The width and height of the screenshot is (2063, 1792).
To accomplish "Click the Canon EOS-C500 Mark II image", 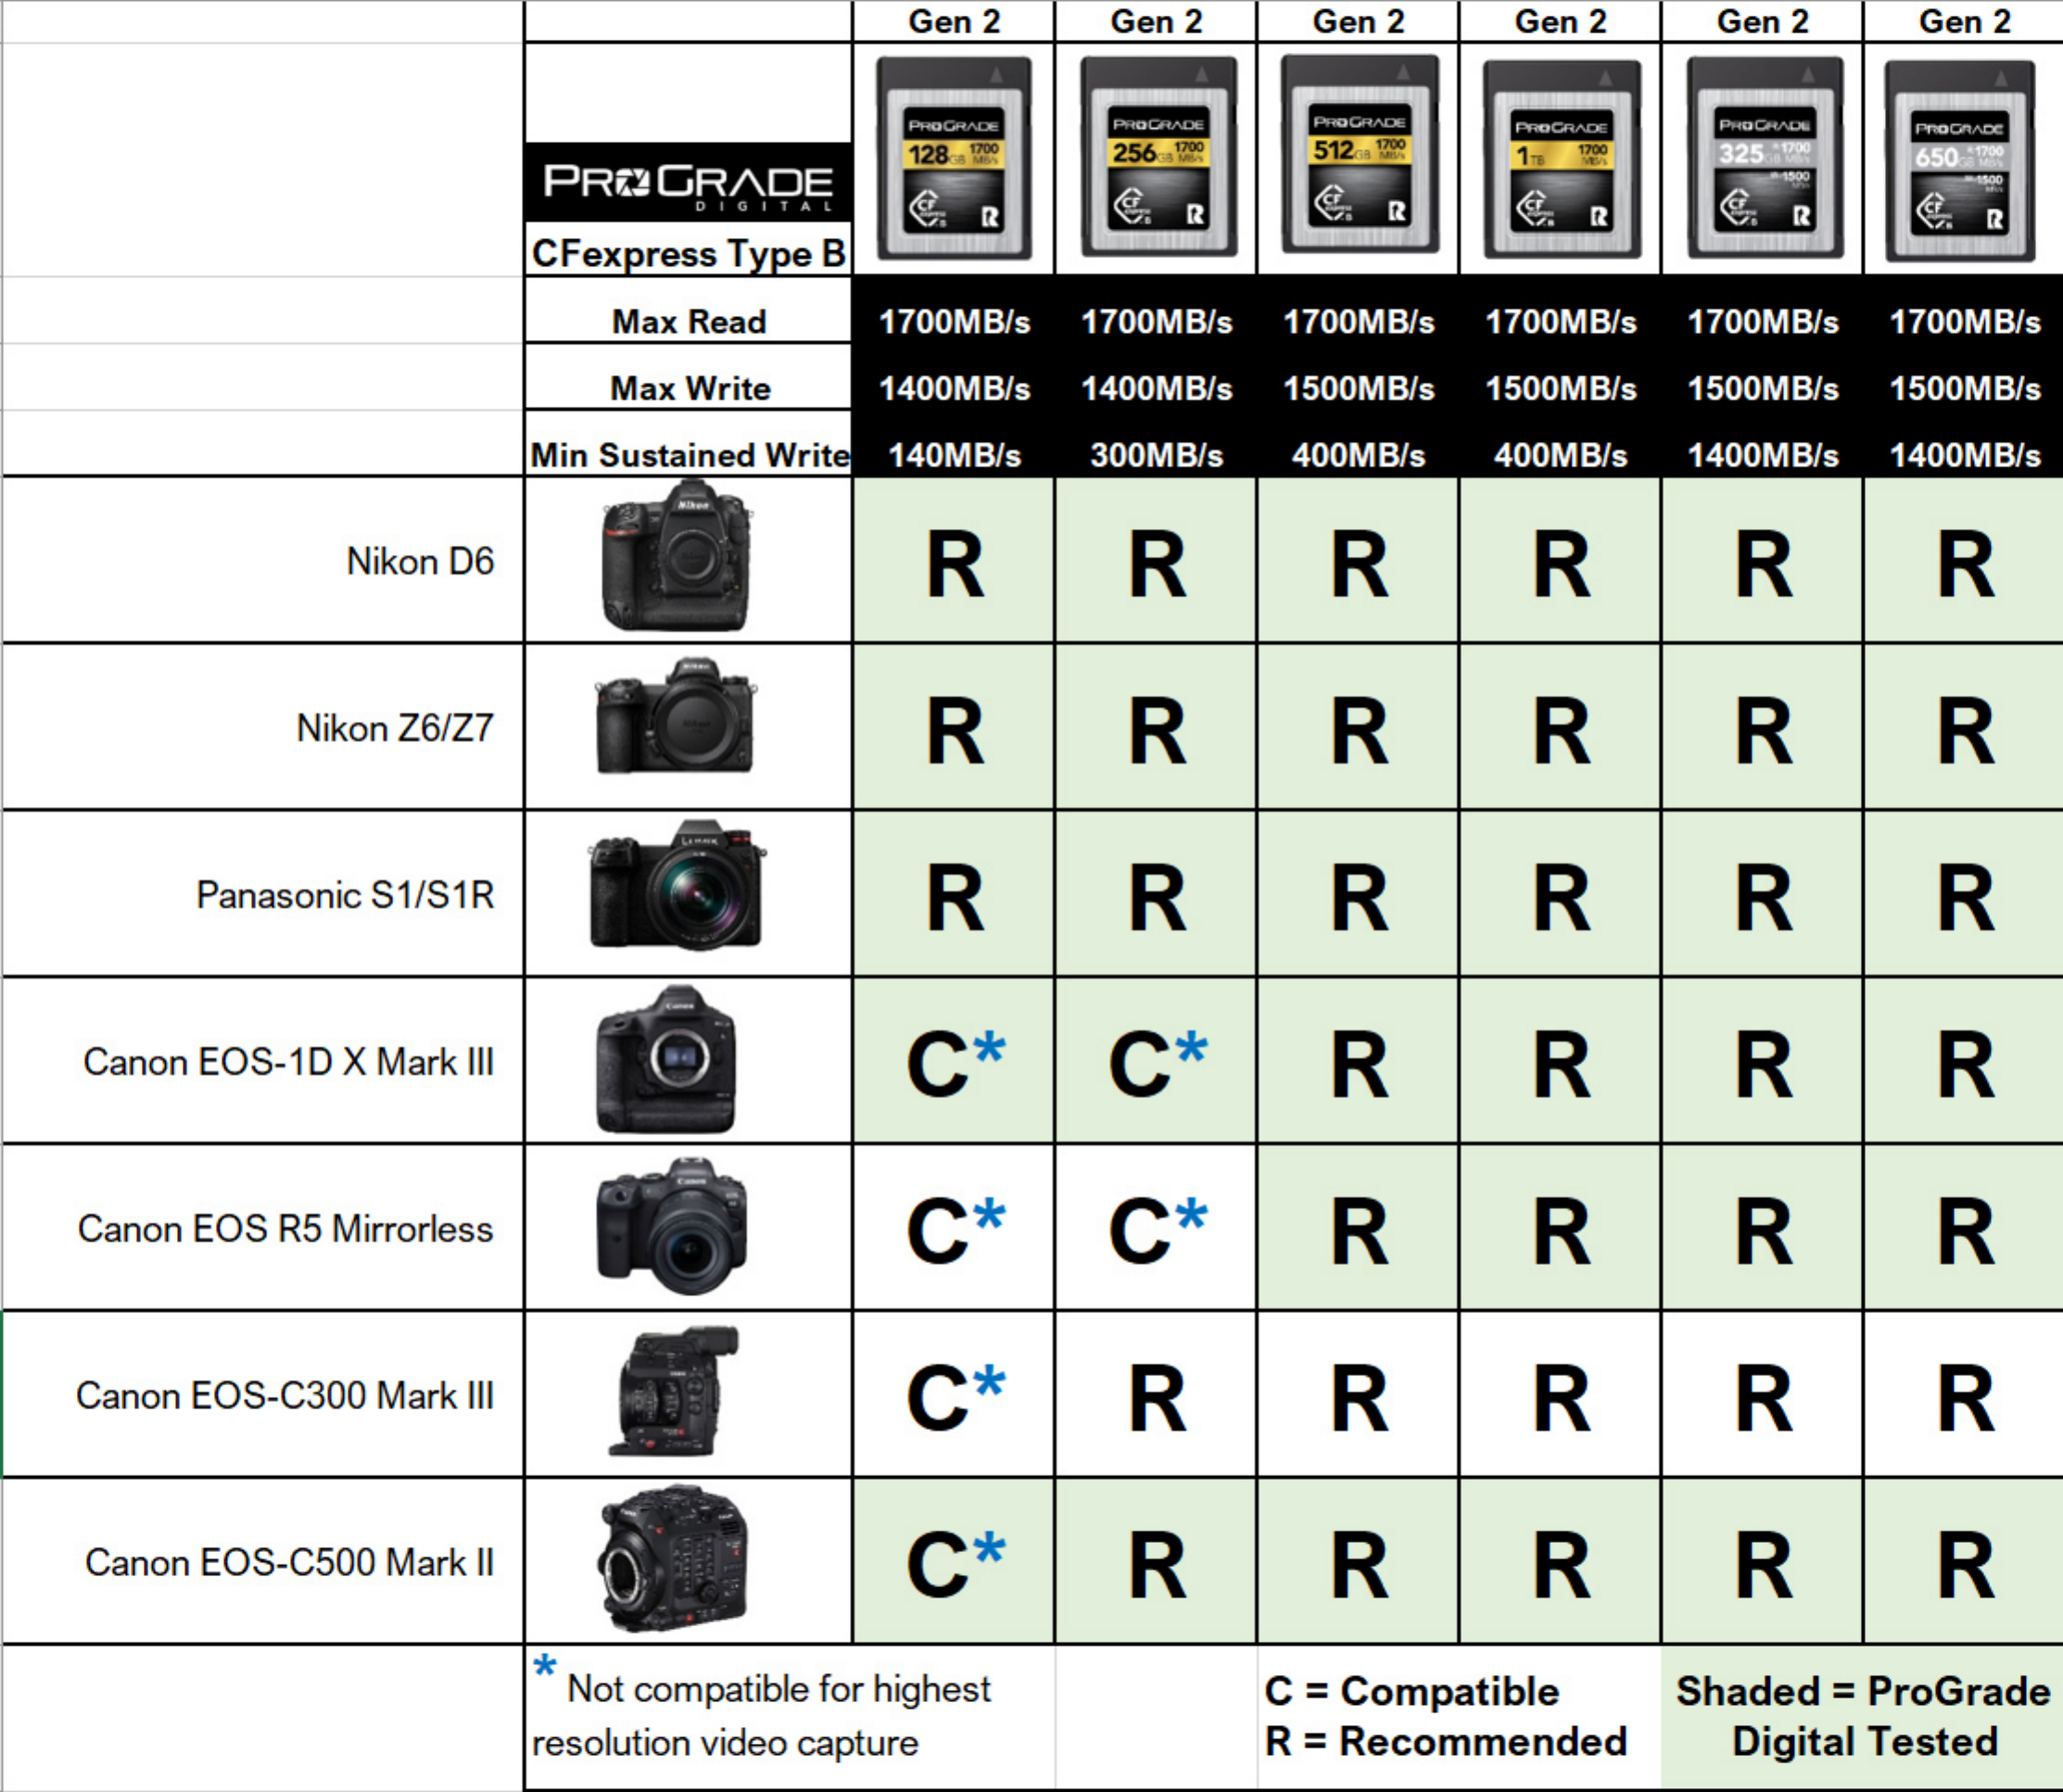I will pos(674,1560).
